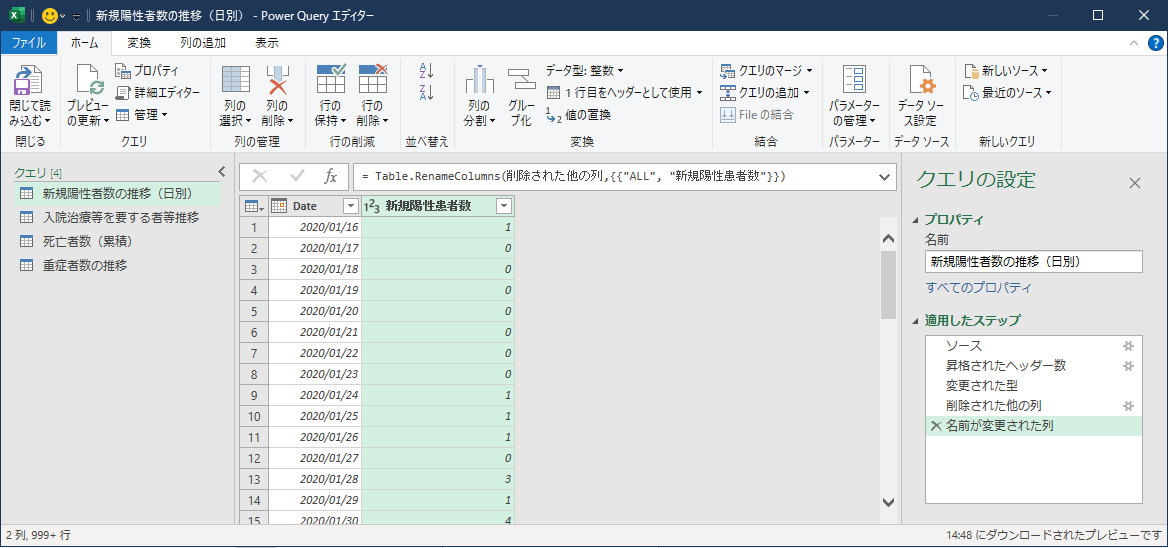Click the Refresh Preview (プレビューの更新) icon

tap(87, 80)
